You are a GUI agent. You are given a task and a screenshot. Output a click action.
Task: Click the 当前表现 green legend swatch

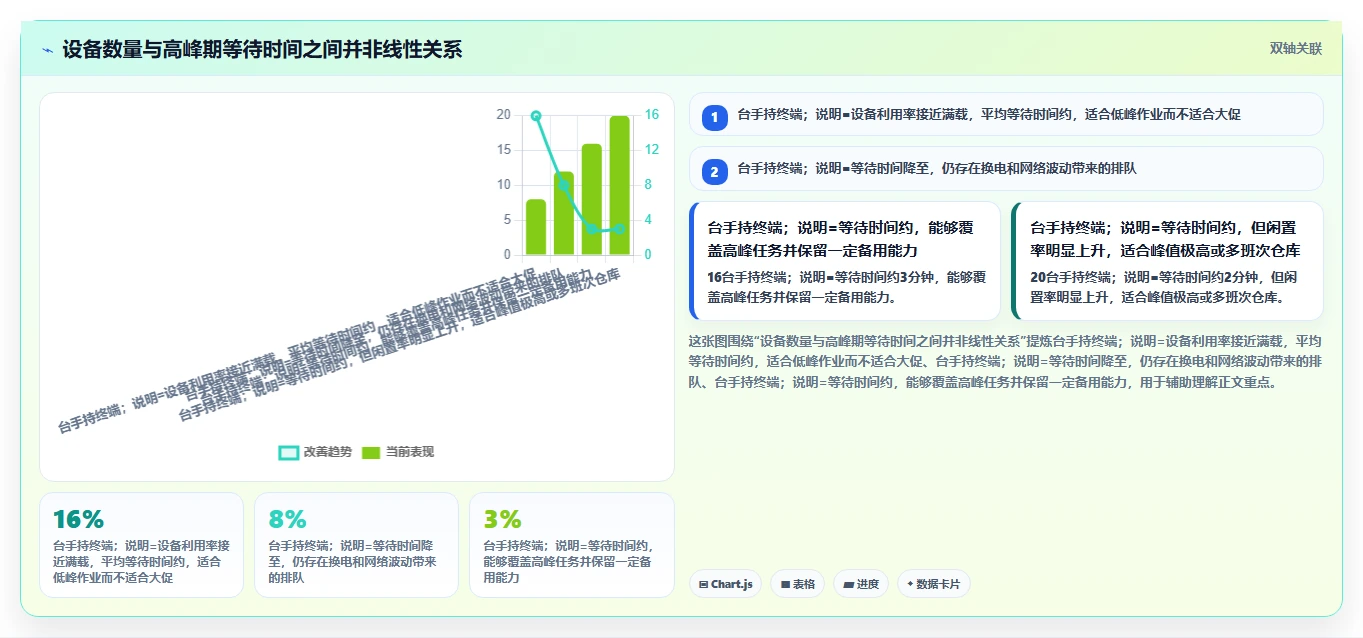tap(371, 453)
